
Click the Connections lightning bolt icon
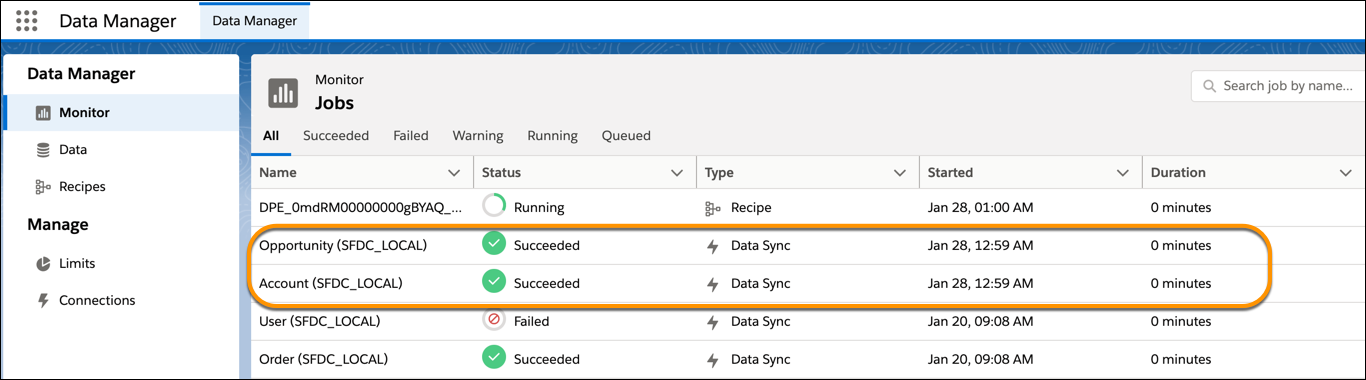43,300
